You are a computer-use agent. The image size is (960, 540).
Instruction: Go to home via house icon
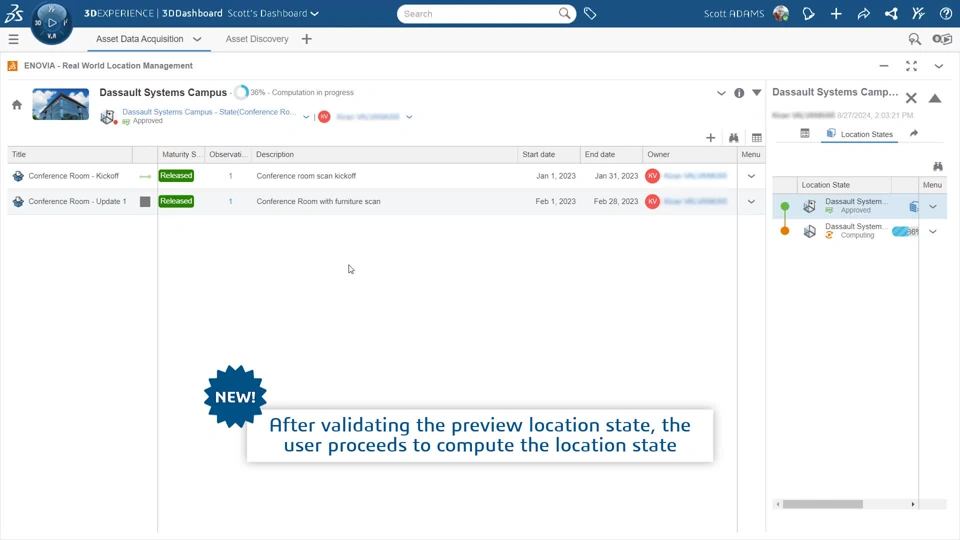[17, 105]
